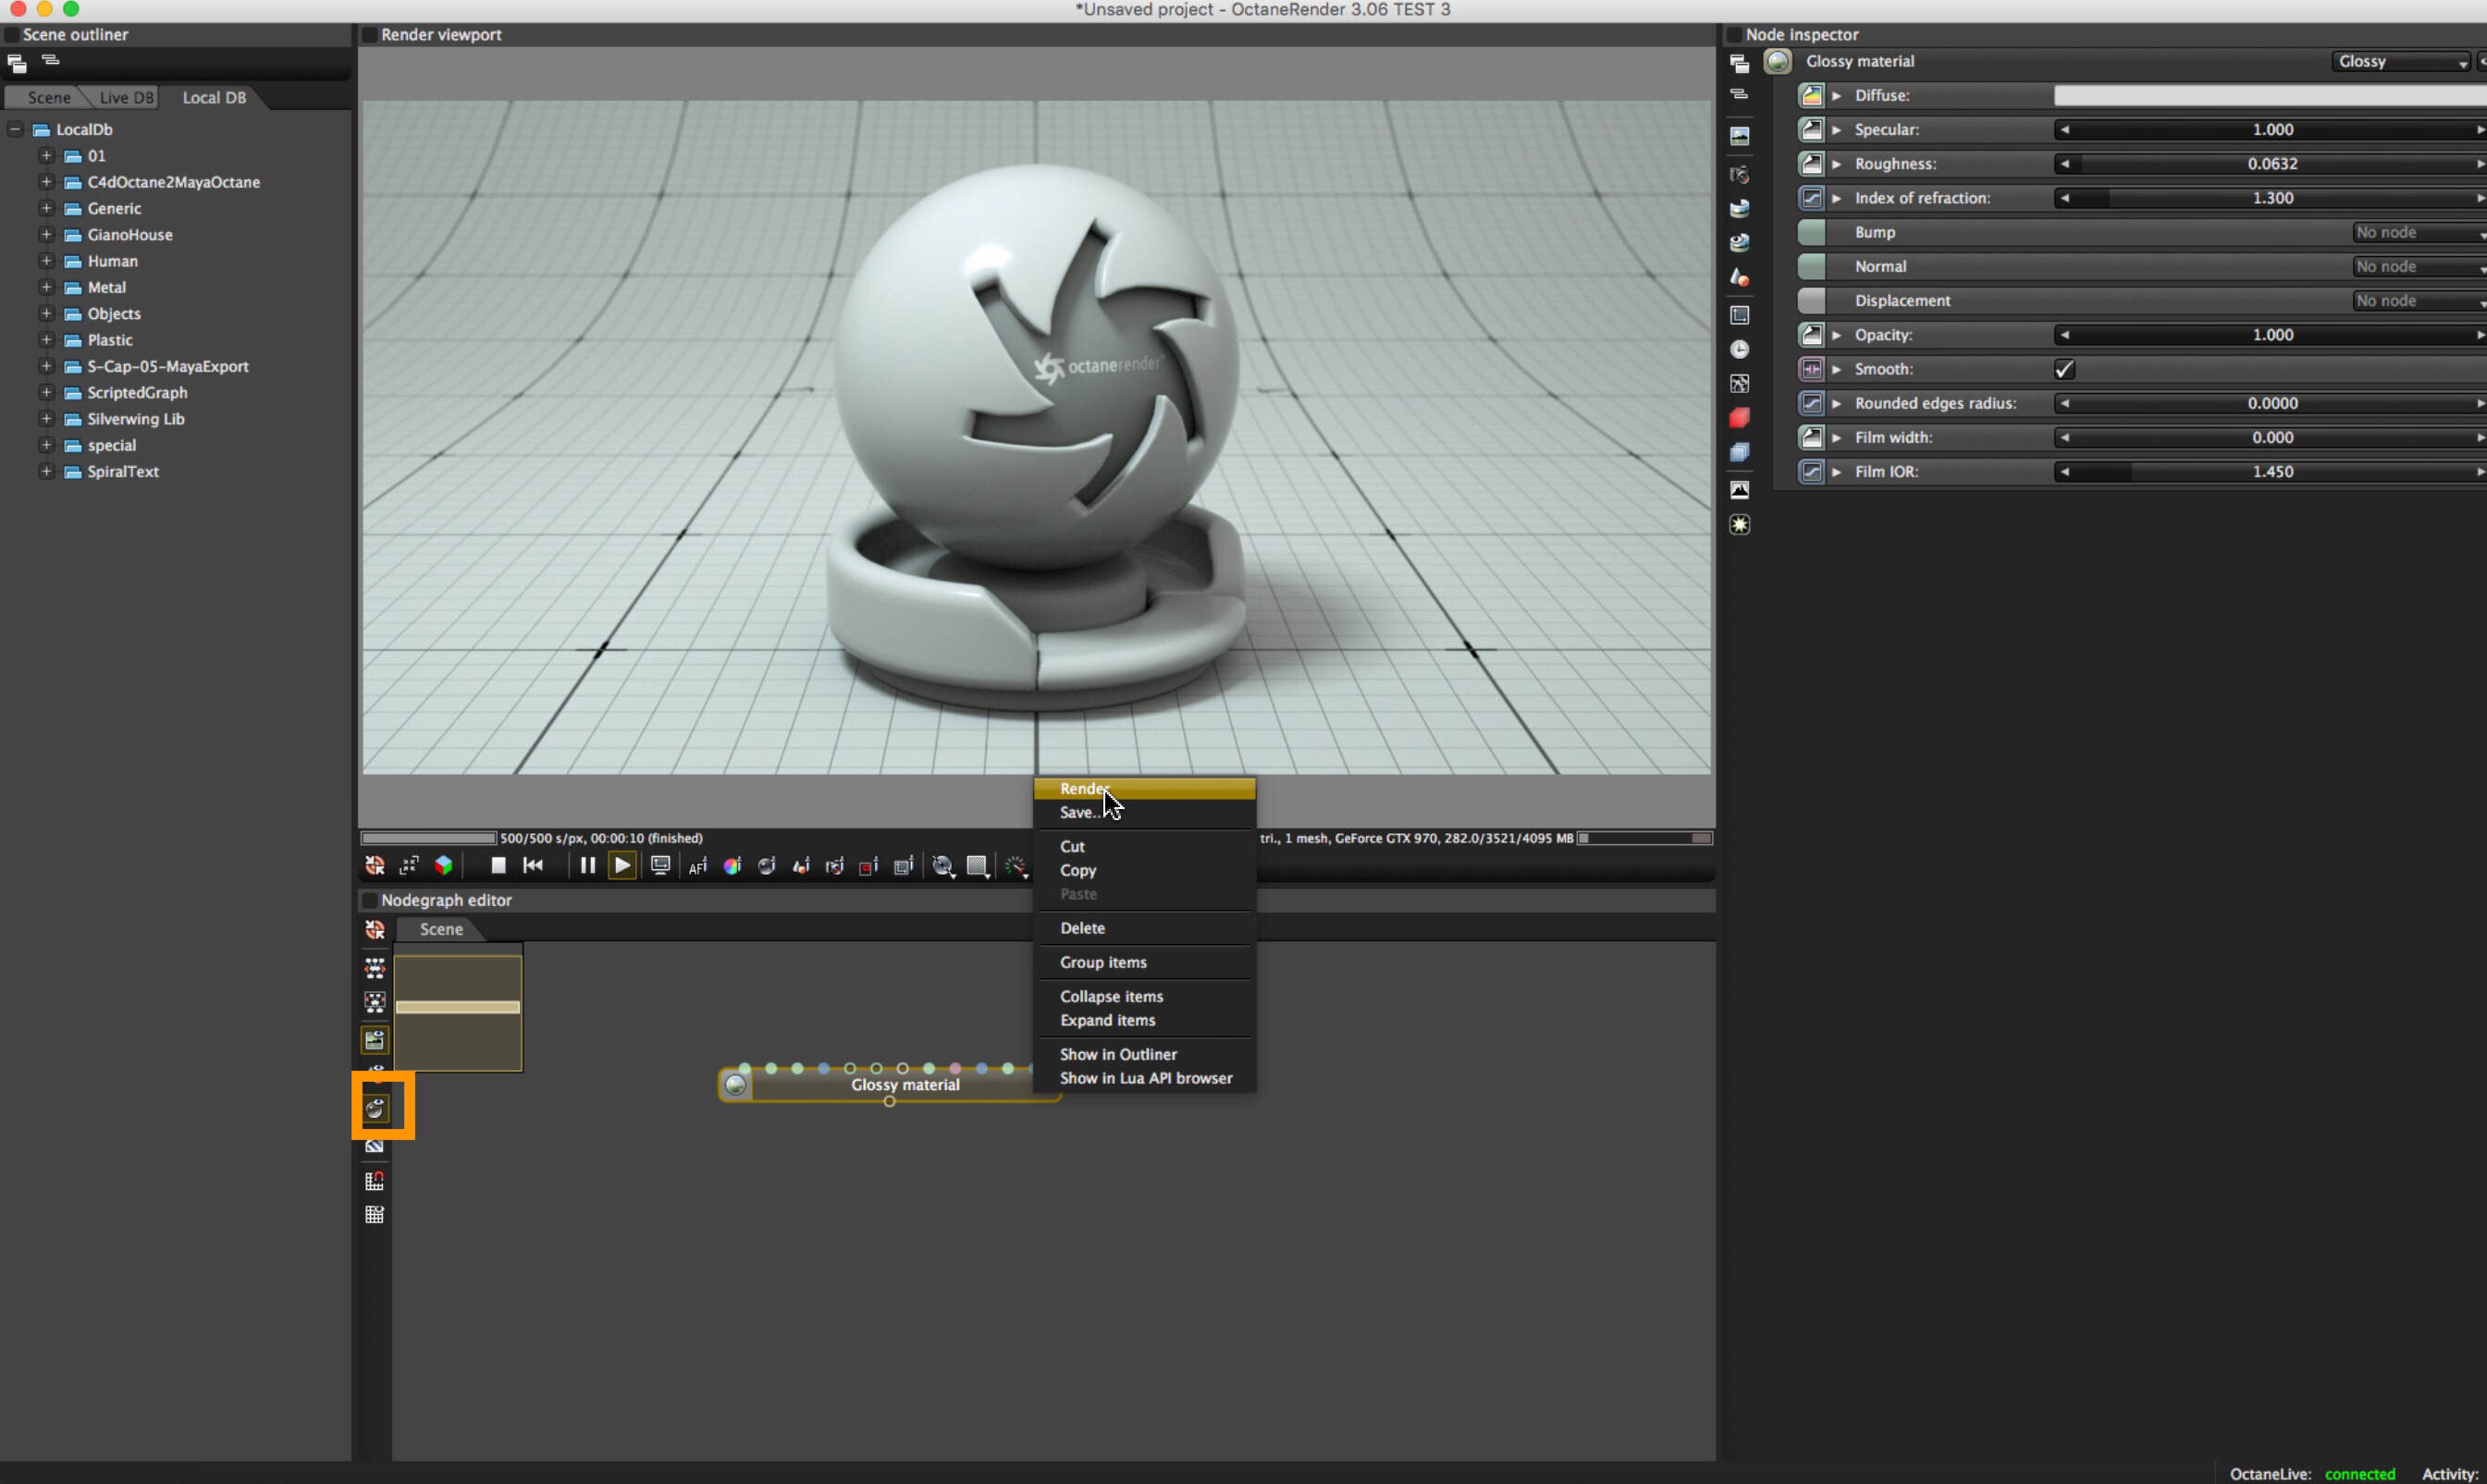Viewport: 2487px width, 1484px height.
Task: Toggle the Smooth checkbox
Action: pyautogui.click(x=2064, y=369)
